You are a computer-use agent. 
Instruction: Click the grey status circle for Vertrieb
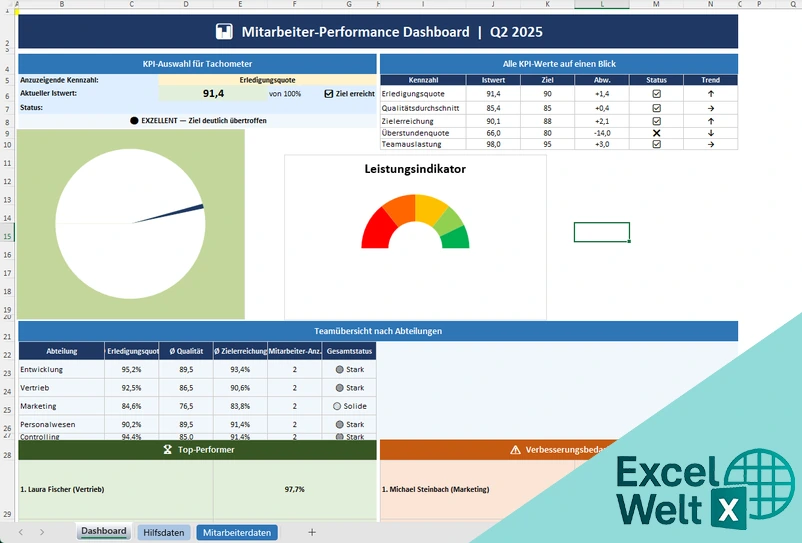click(x=339, y=388)
